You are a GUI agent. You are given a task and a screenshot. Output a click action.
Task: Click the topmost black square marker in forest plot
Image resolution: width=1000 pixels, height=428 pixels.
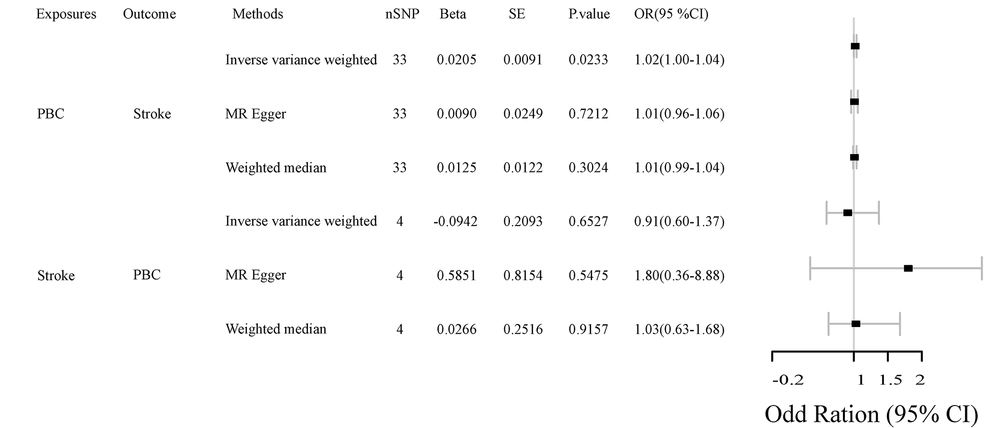(855, 46)
